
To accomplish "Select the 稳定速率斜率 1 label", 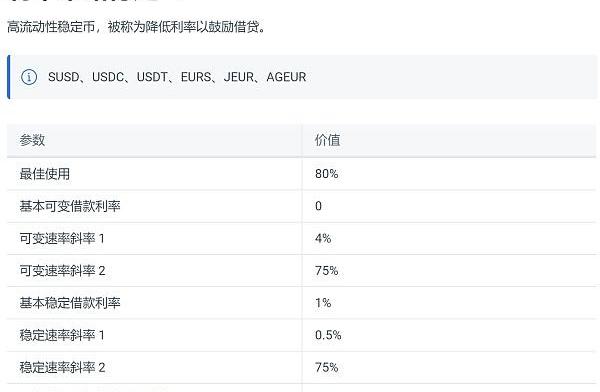I will pyautogui.click(x=62, y=335).
